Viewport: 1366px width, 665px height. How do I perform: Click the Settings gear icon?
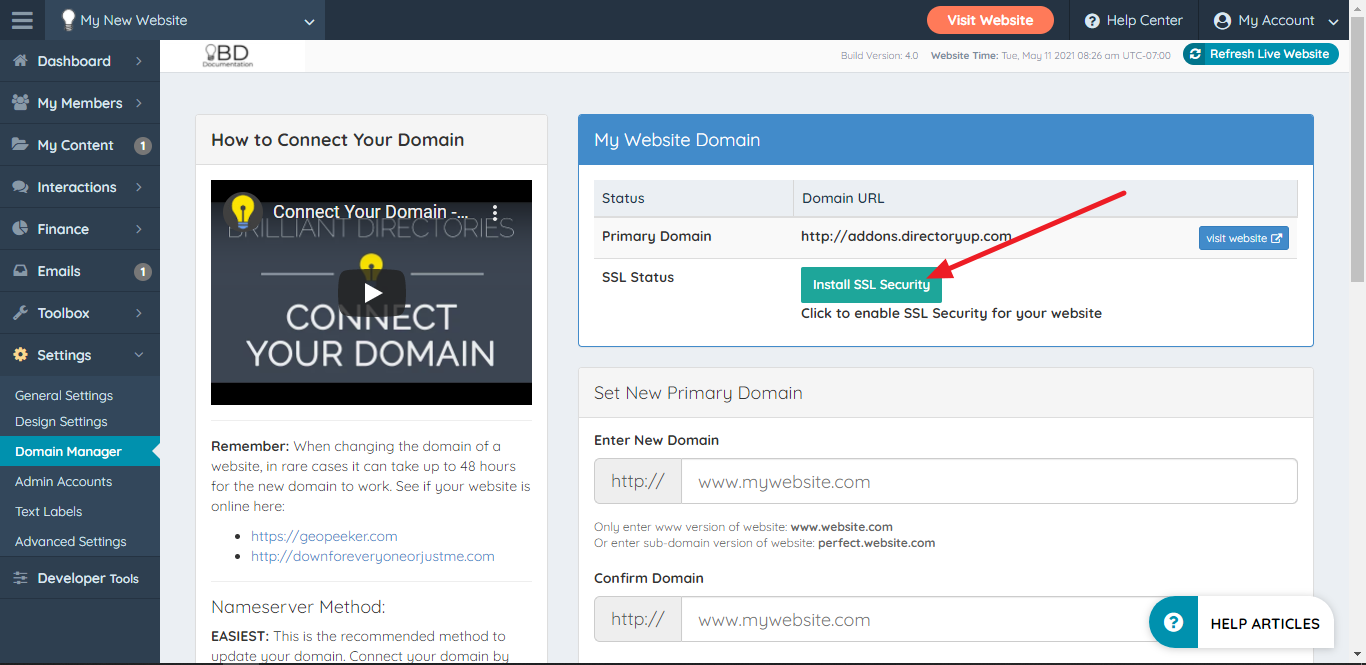(23, 355)
